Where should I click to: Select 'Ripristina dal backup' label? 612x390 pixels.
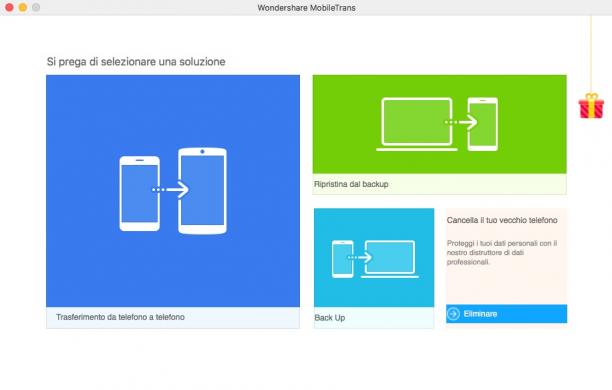tap(351, 184)
